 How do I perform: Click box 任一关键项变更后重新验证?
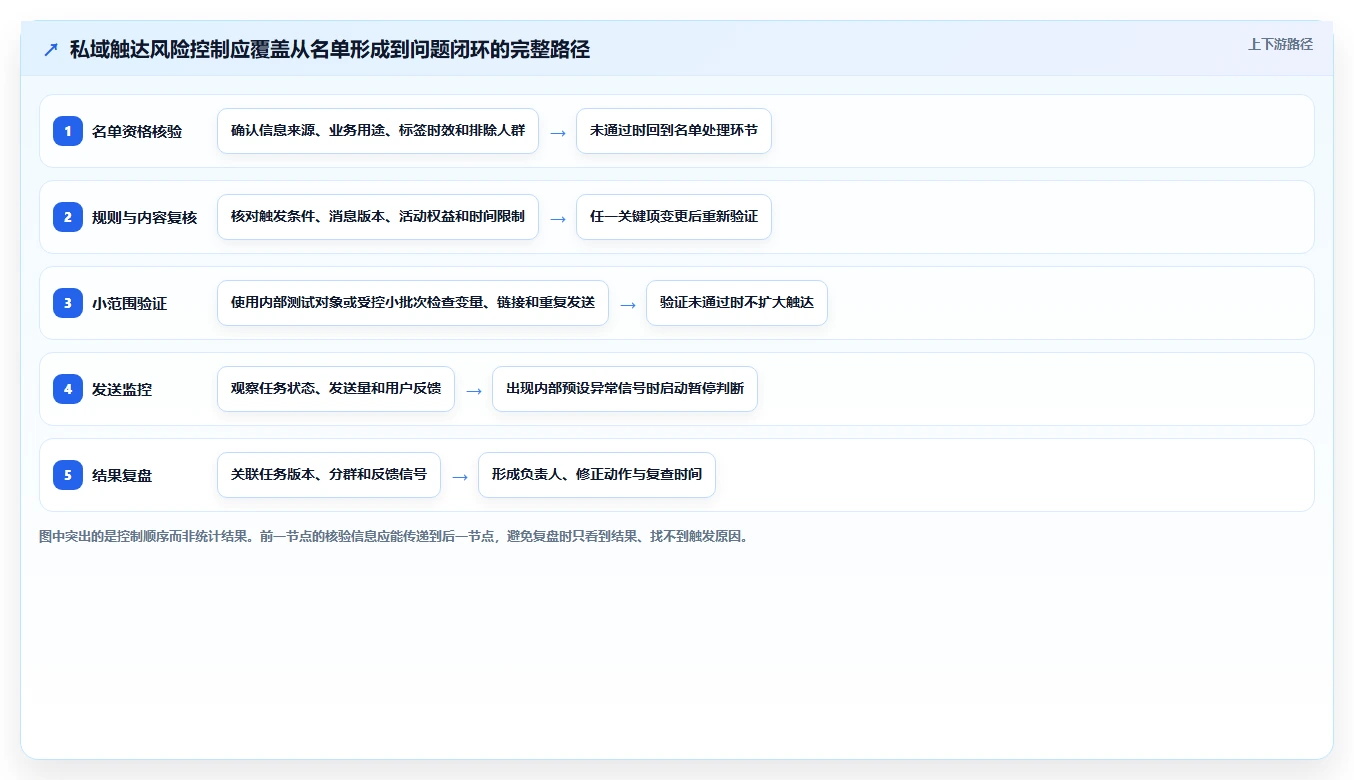point(674,217)
